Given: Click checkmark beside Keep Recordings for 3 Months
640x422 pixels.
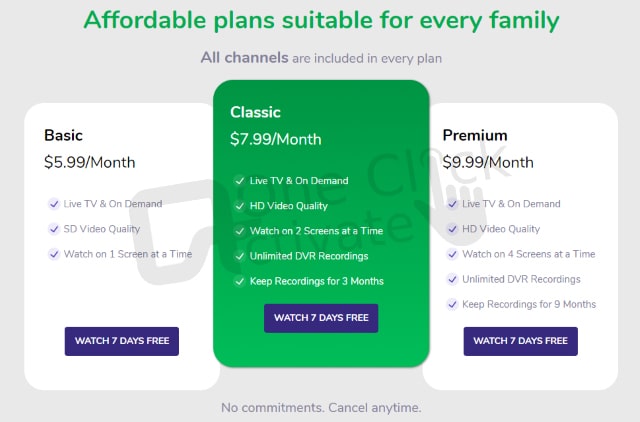Looking at the screenshot, I should pyautogui.click(x=239, y=281).
